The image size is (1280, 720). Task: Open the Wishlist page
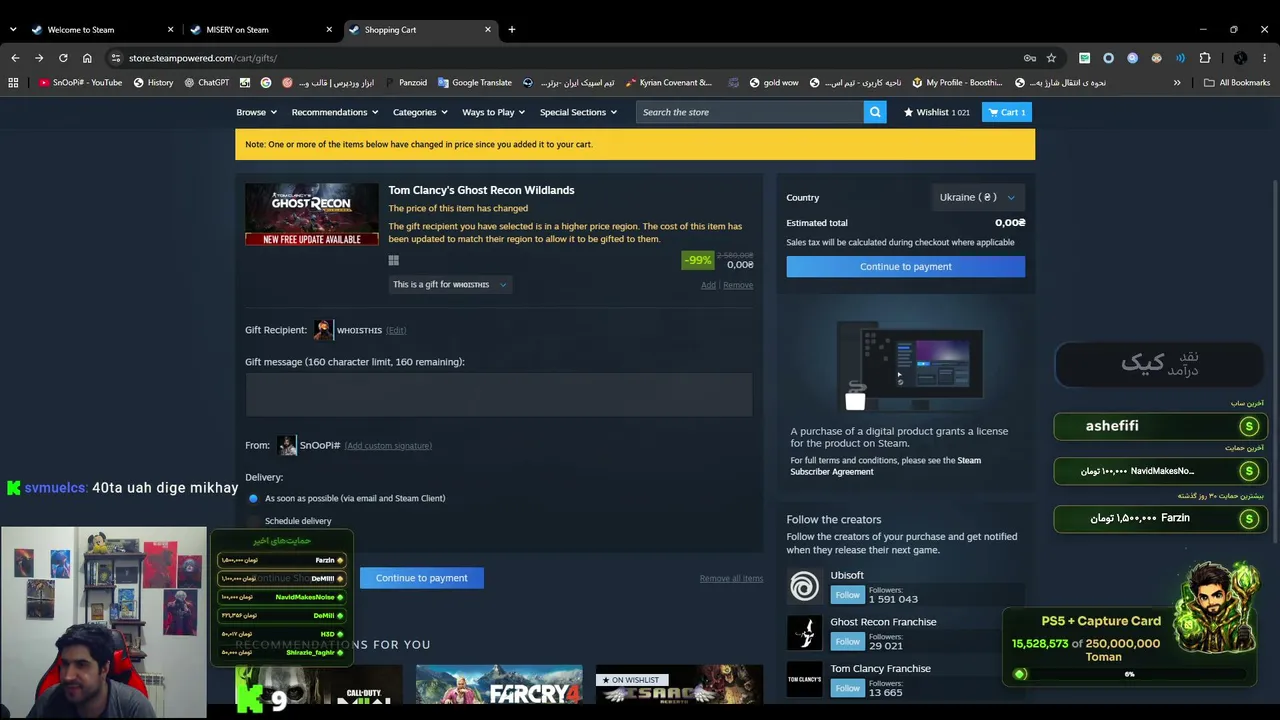pyautogui.click(x=937, y=112)
